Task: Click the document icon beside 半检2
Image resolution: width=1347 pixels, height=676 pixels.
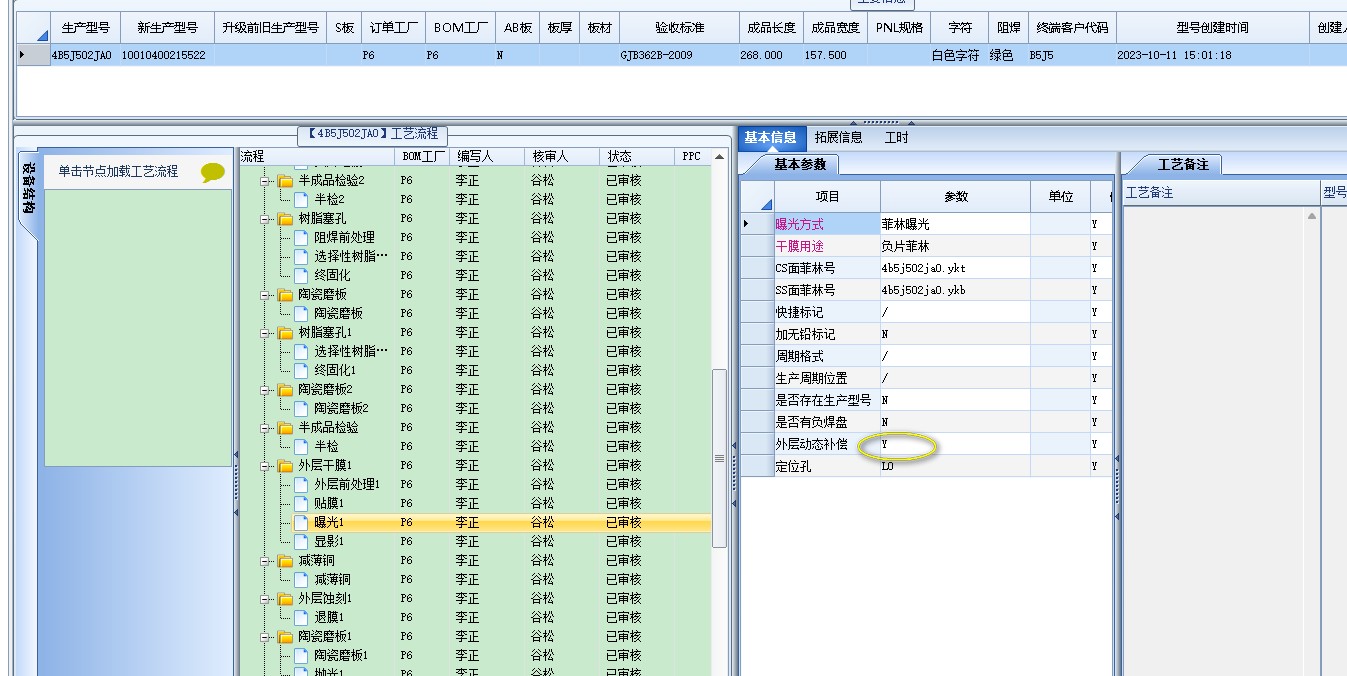Action: point(301,199)
